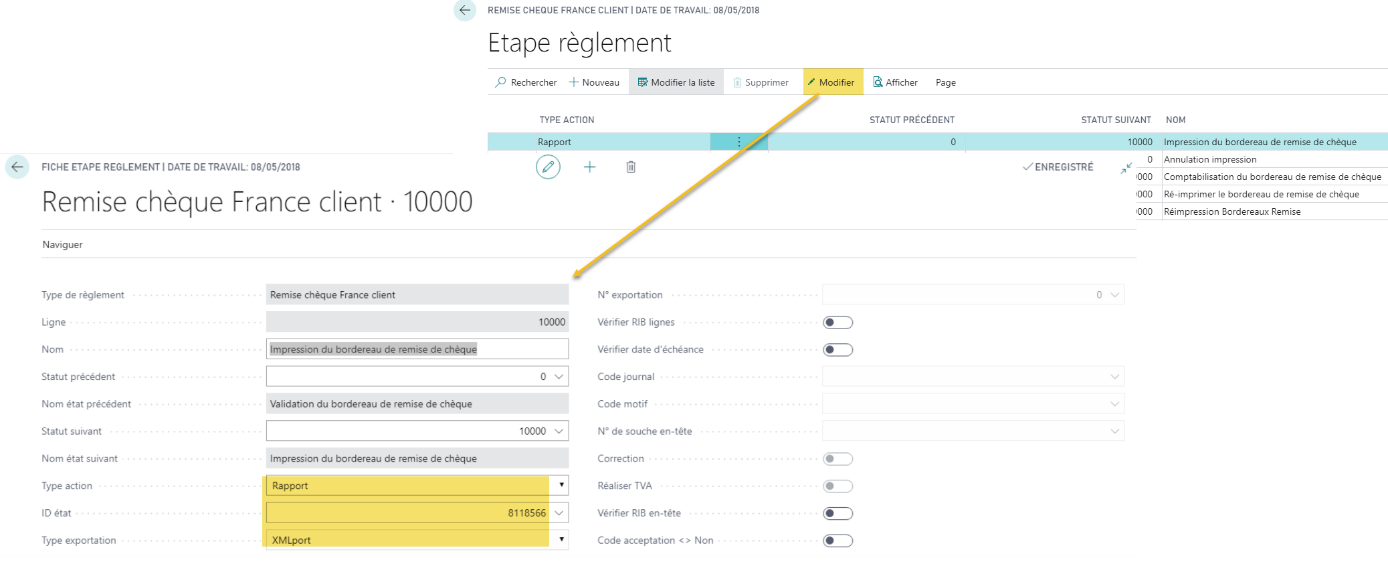Click the trash delete icon on card
Viewport: 1388px width, 570px height.
pyautogui.click(x=631, y=167)
